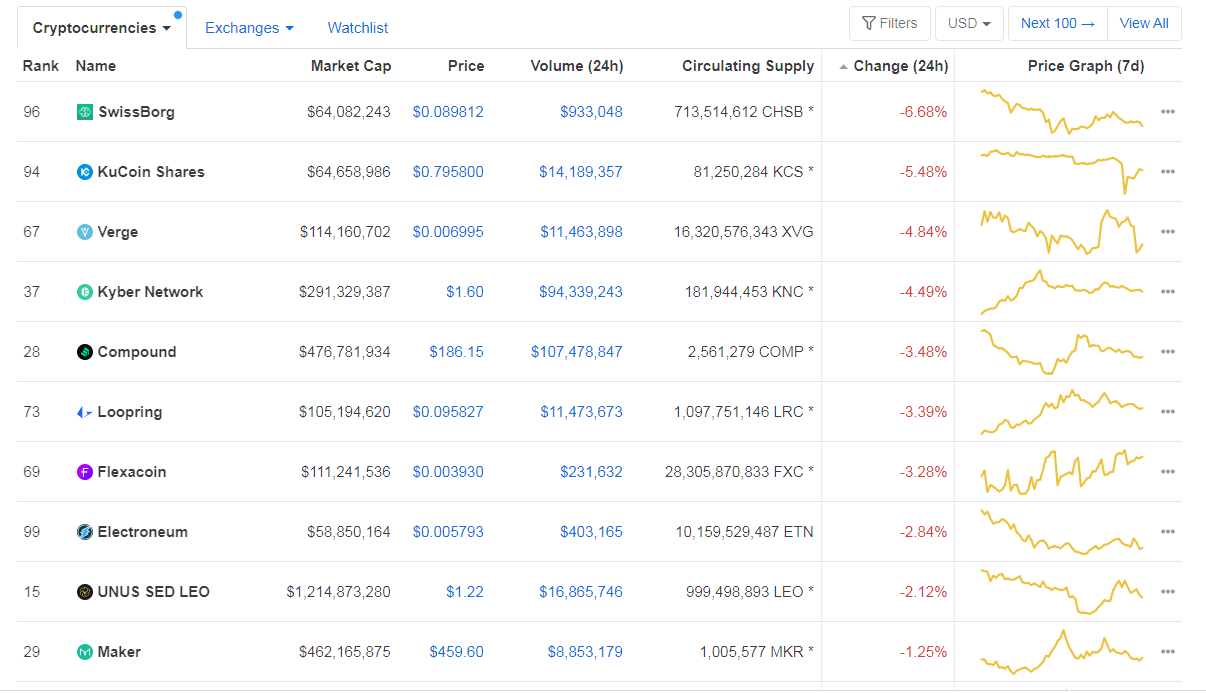
Task: Open the Compound coin name link
Action: click(137, 352)
